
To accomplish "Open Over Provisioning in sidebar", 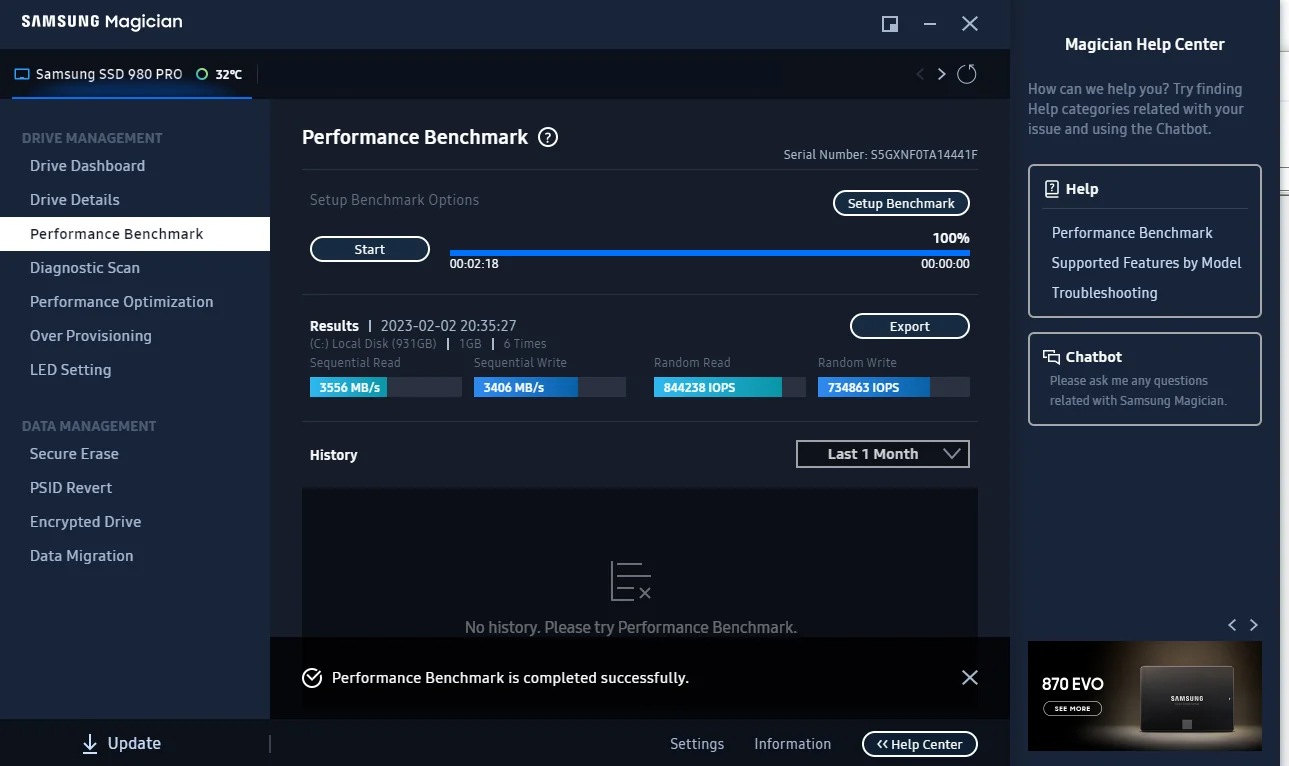I will pyautogui.click(x=91, y=336).
